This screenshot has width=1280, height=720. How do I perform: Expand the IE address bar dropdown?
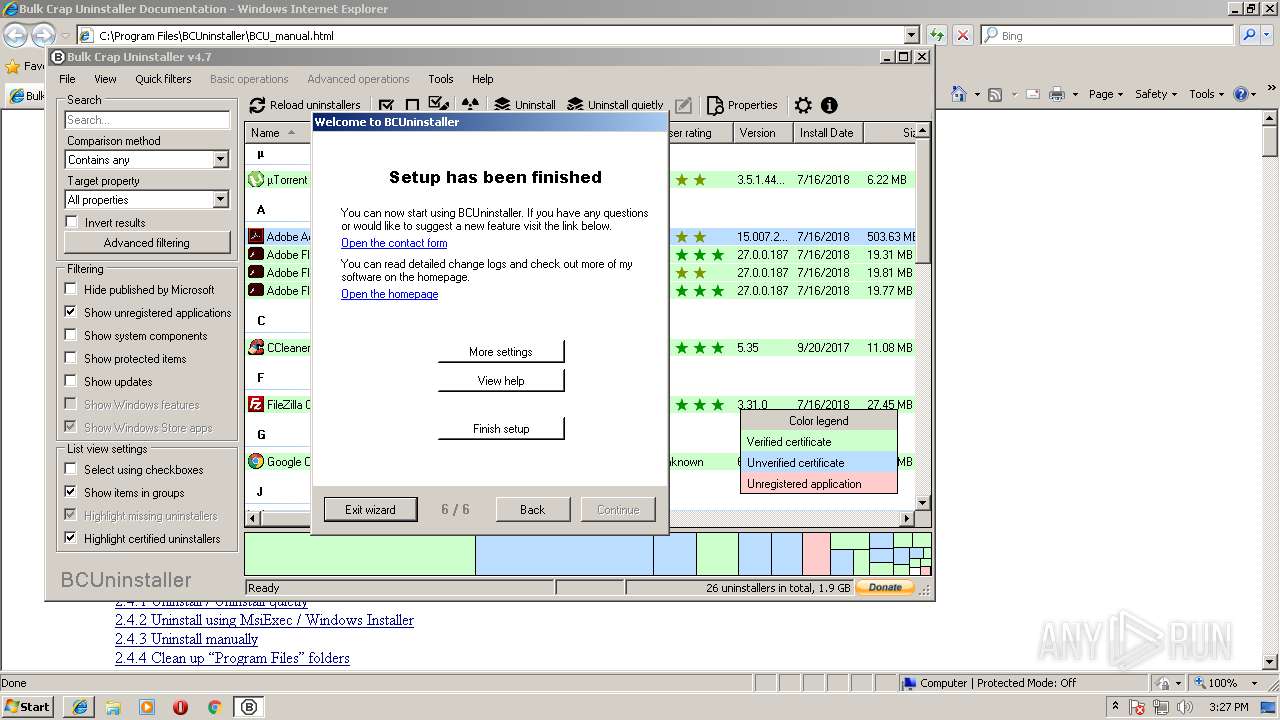coord(911,35)
